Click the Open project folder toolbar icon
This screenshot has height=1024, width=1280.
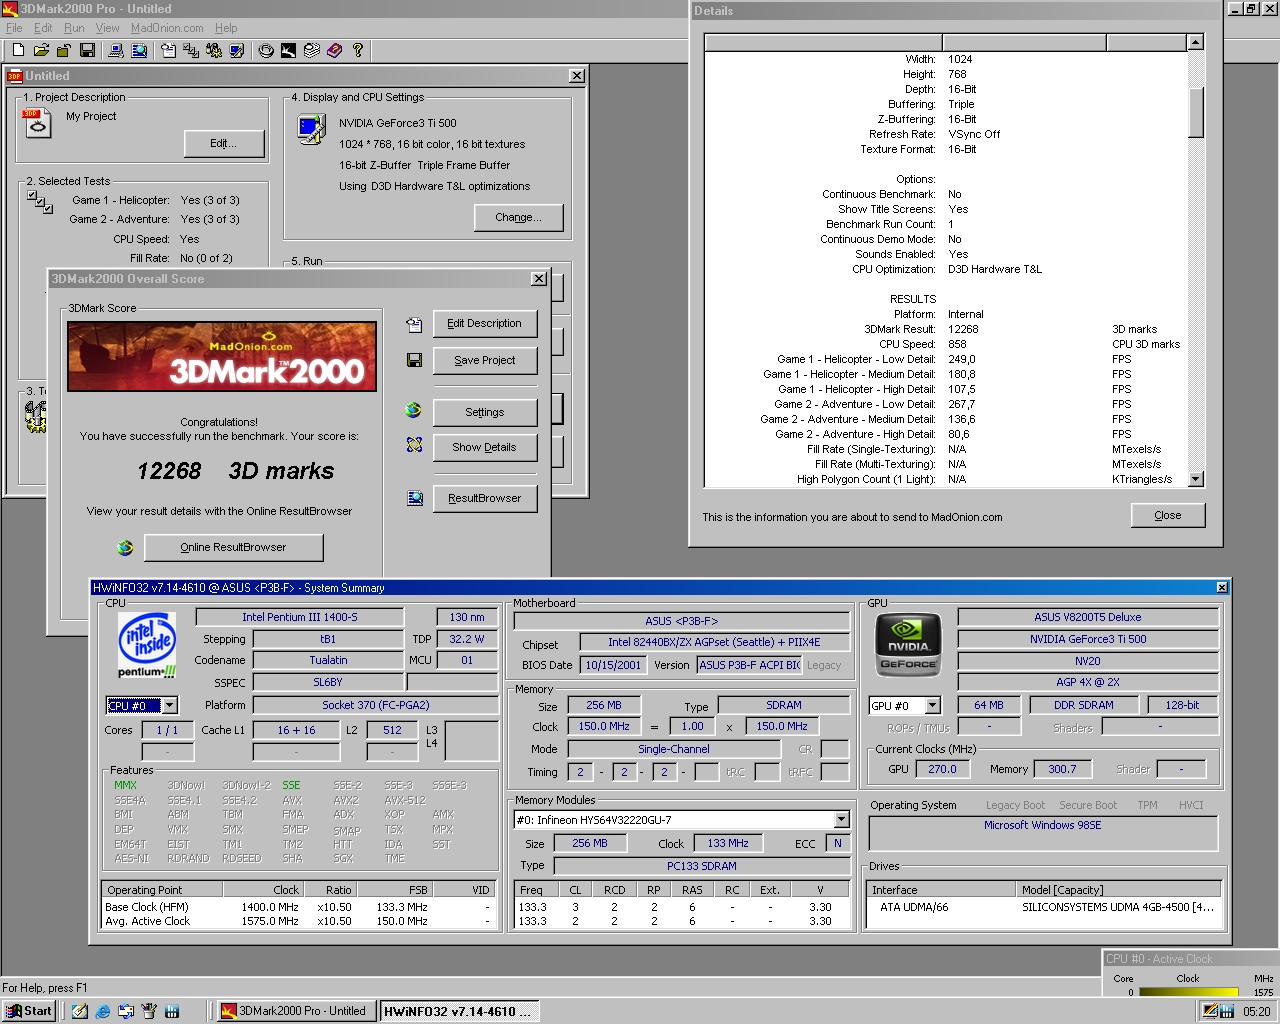[41, 50]
